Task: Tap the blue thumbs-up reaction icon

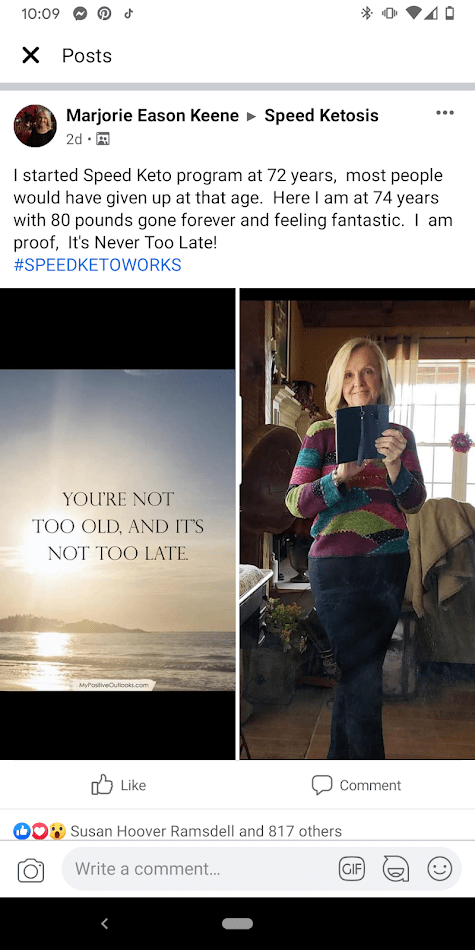Action: [x=22, y=831]
